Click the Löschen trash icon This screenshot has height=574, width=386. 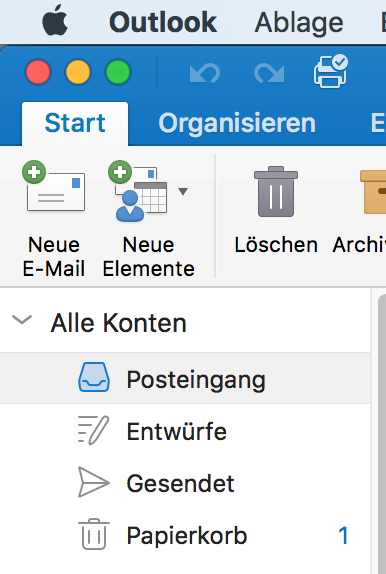276,191
